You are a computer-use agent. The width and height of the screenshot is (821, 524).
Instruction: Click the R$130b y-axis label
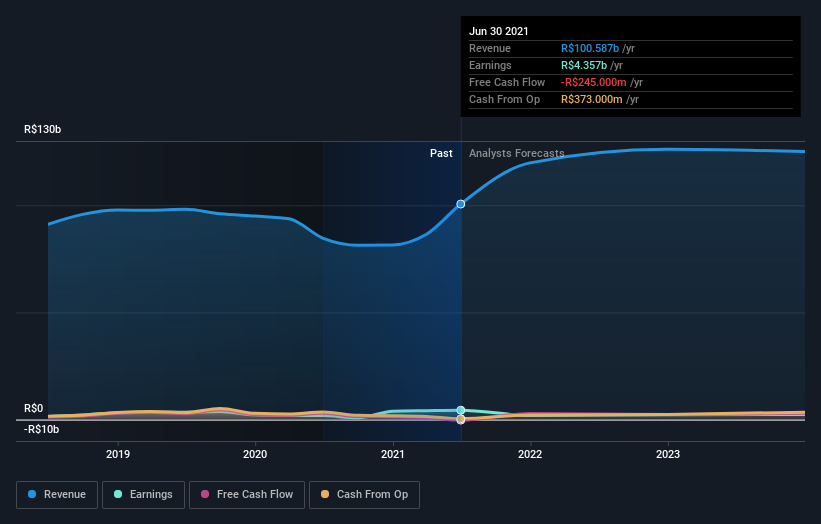tap(42, 129)
